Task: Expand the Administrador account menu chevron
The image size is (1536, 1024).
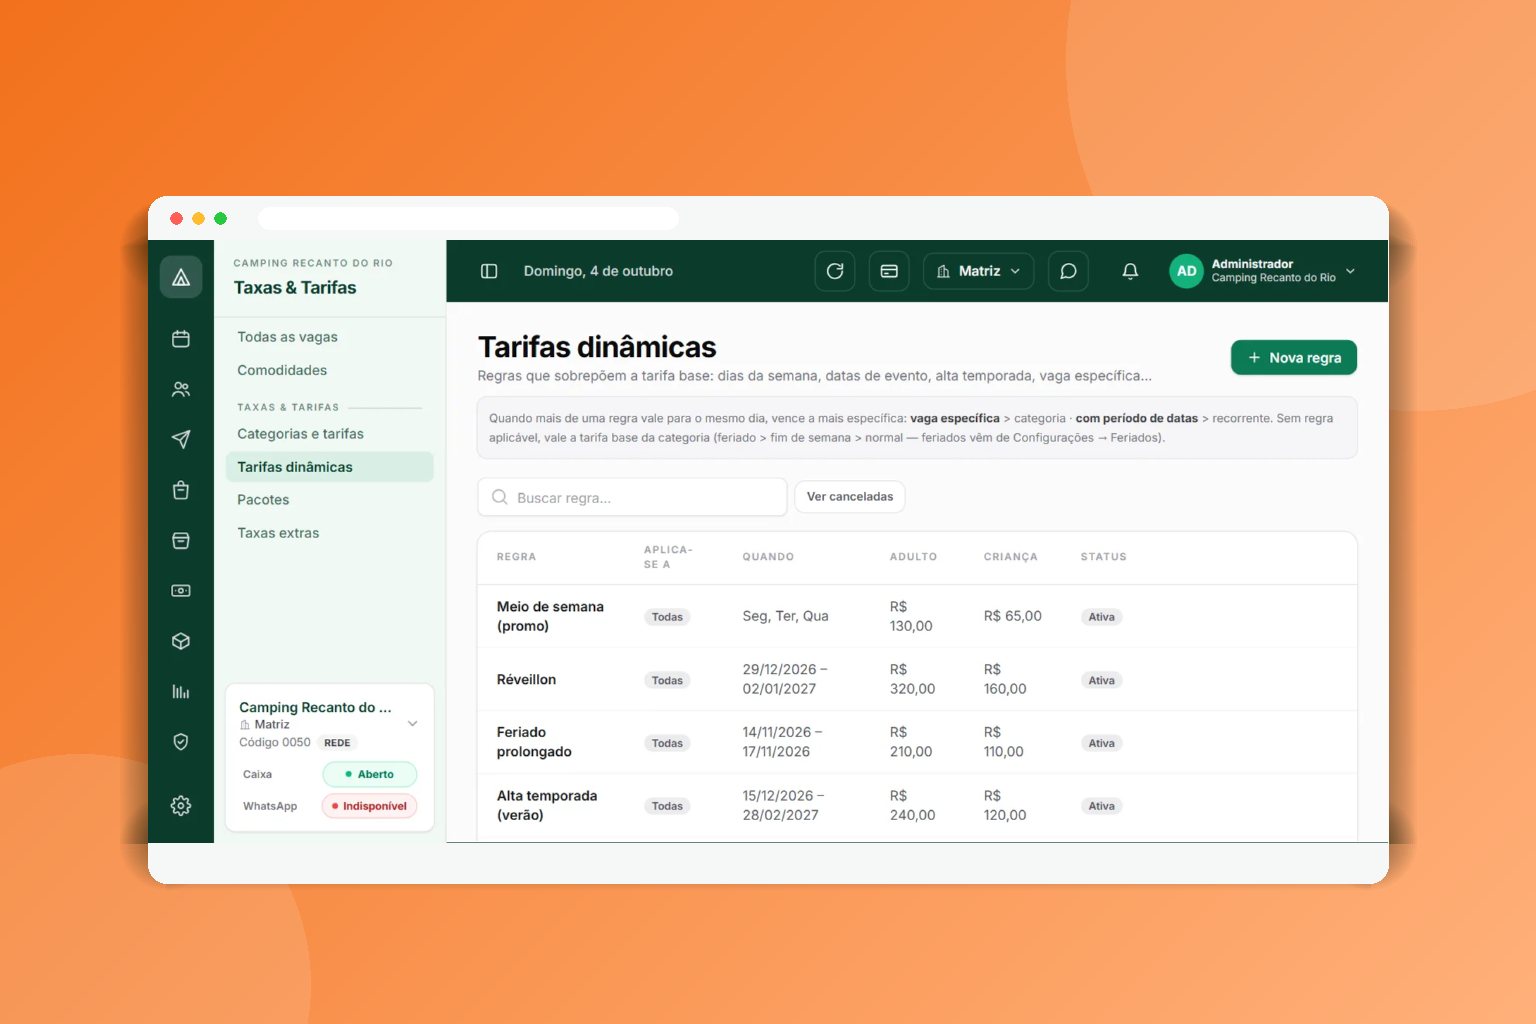Action: click(1350, 271)
